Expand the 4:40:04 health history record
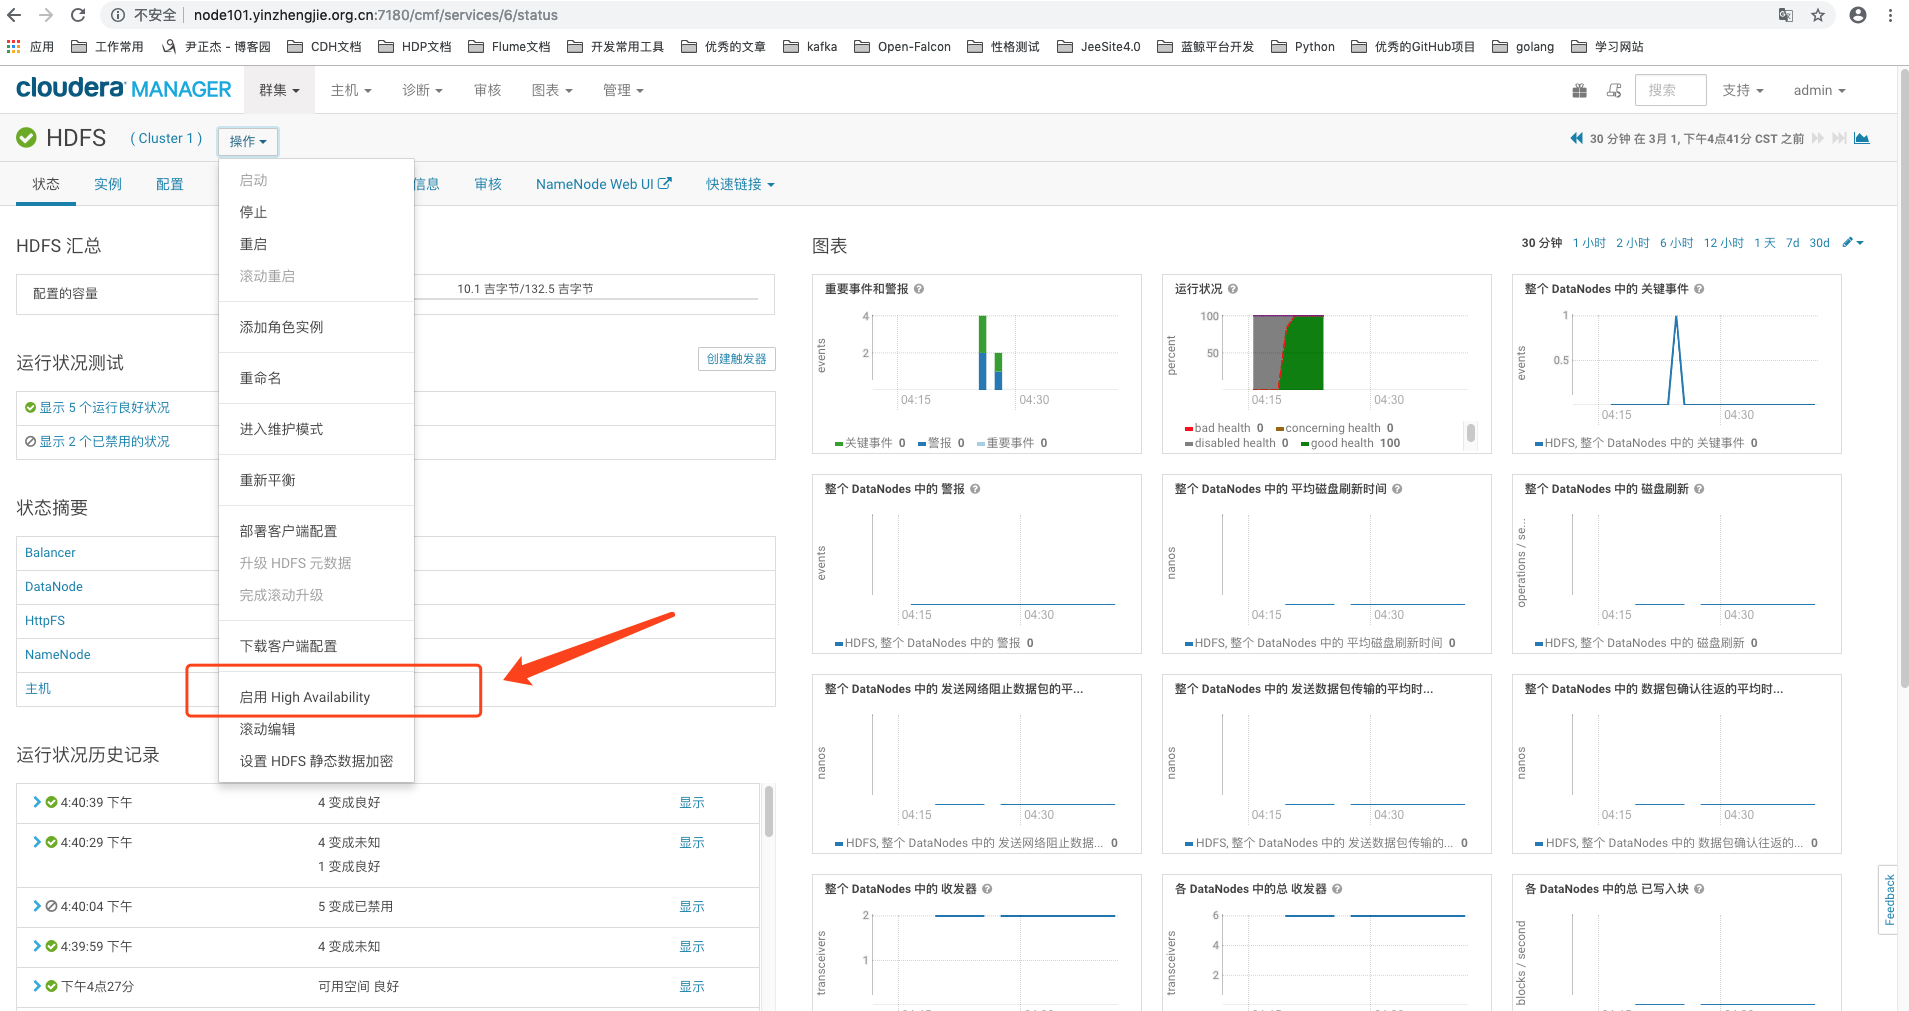 click(x=36, y=906)
